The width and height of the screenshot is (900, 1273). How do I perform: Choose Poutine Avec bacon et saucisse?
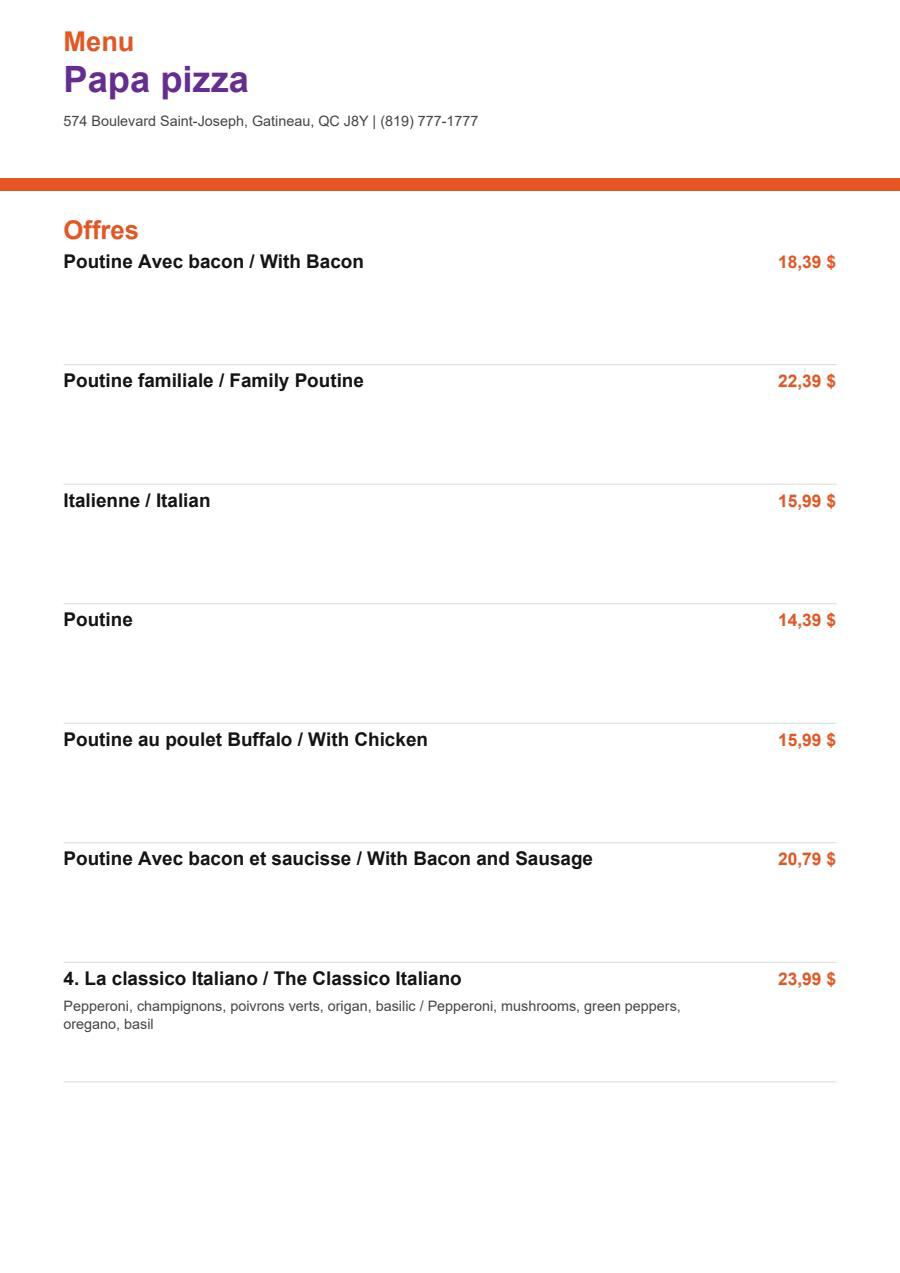[x=328, y=859]
